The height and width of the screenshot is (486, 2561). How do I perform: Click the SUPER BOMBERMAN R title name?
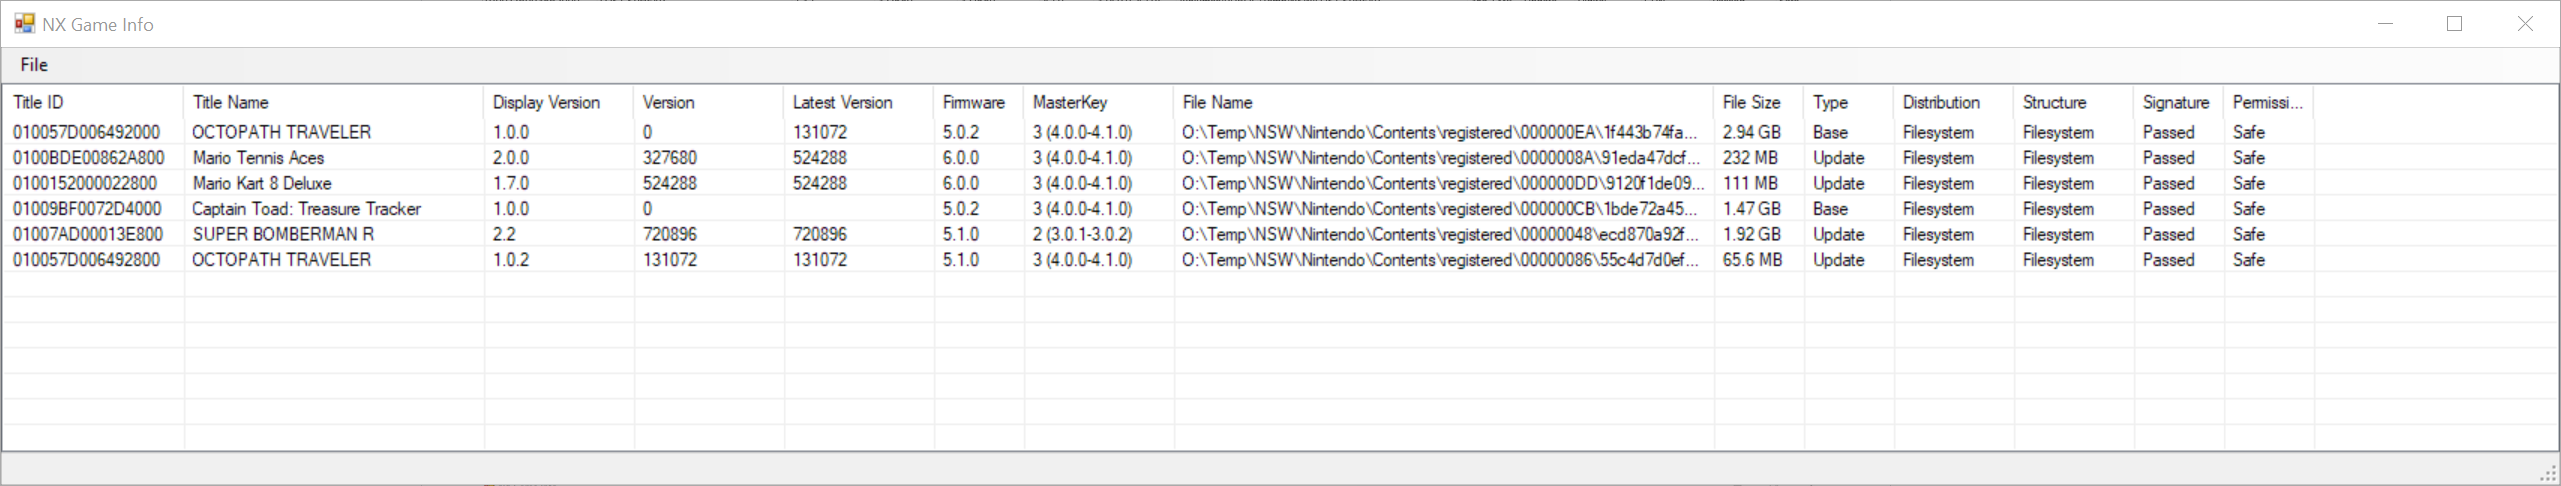tap(283, 234)
